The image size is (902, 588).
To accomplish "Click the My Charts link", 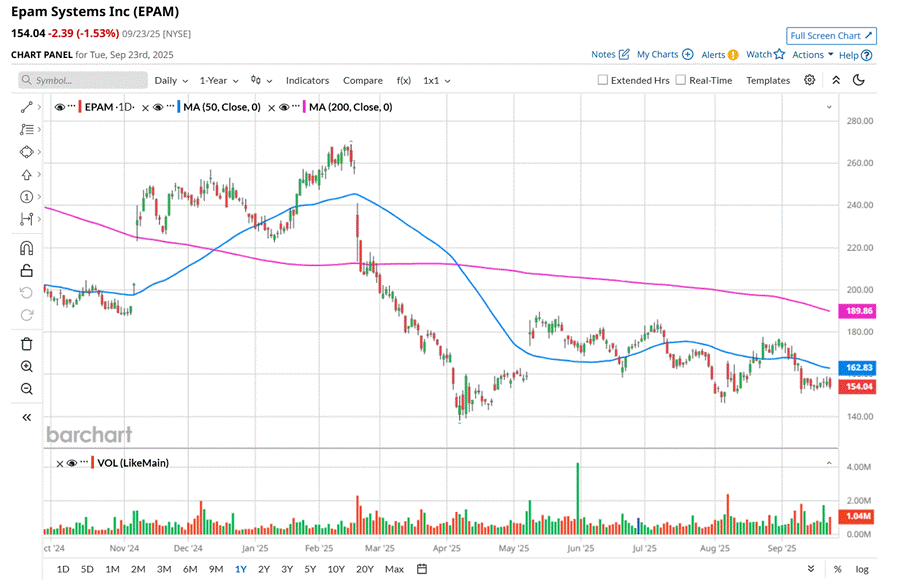I will (657, 54).
